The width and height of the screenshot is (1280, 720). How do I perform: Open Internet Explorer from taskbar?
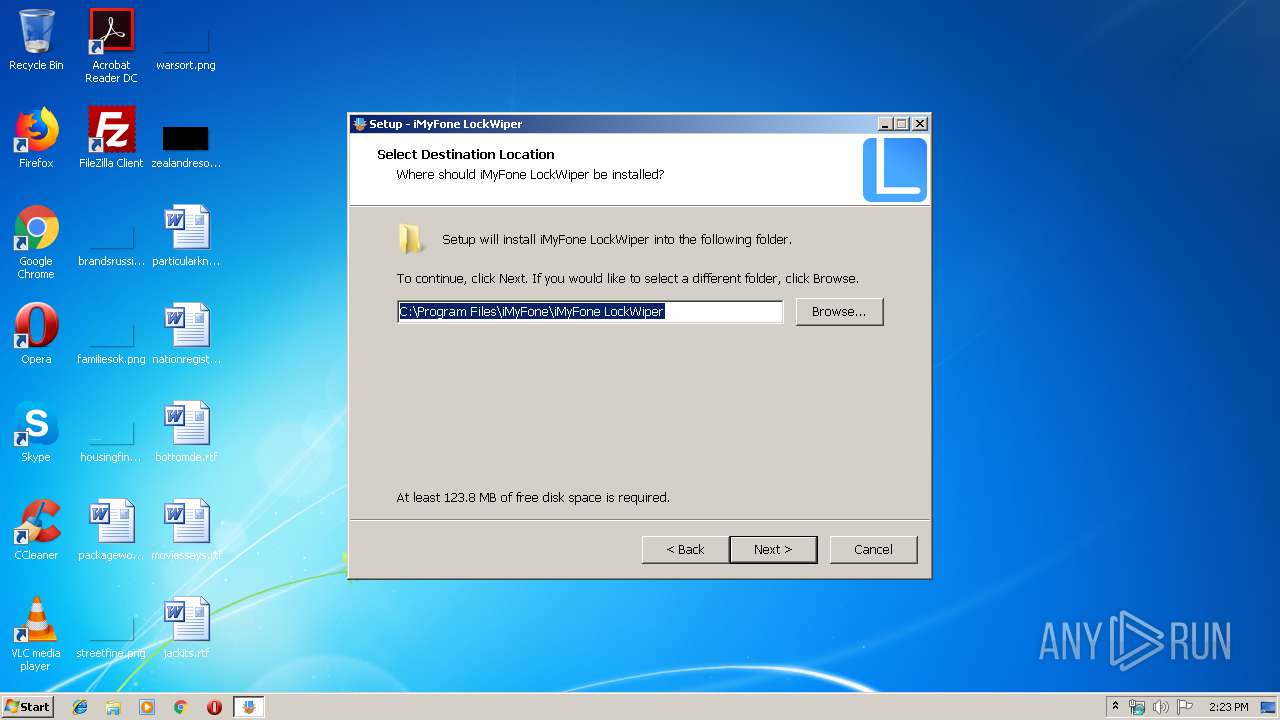click(x=80, y=707)
